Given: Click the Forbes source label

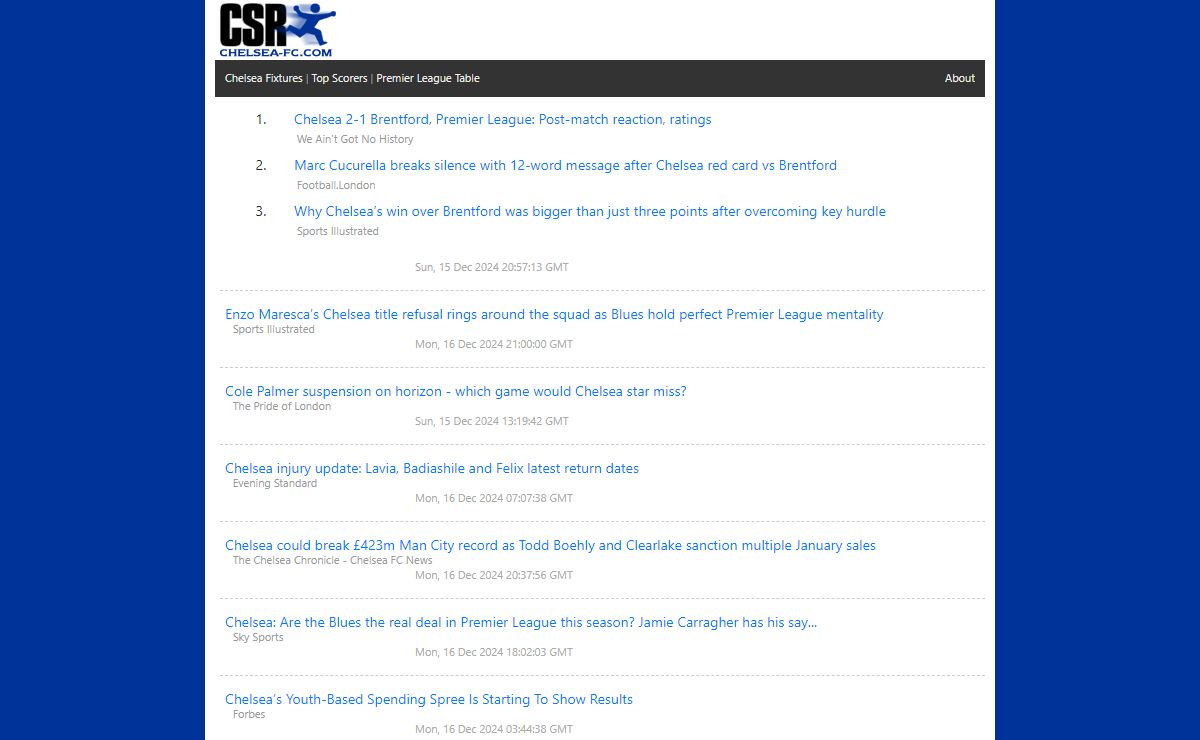Looking at the screenshot, I should pos(249,715).
